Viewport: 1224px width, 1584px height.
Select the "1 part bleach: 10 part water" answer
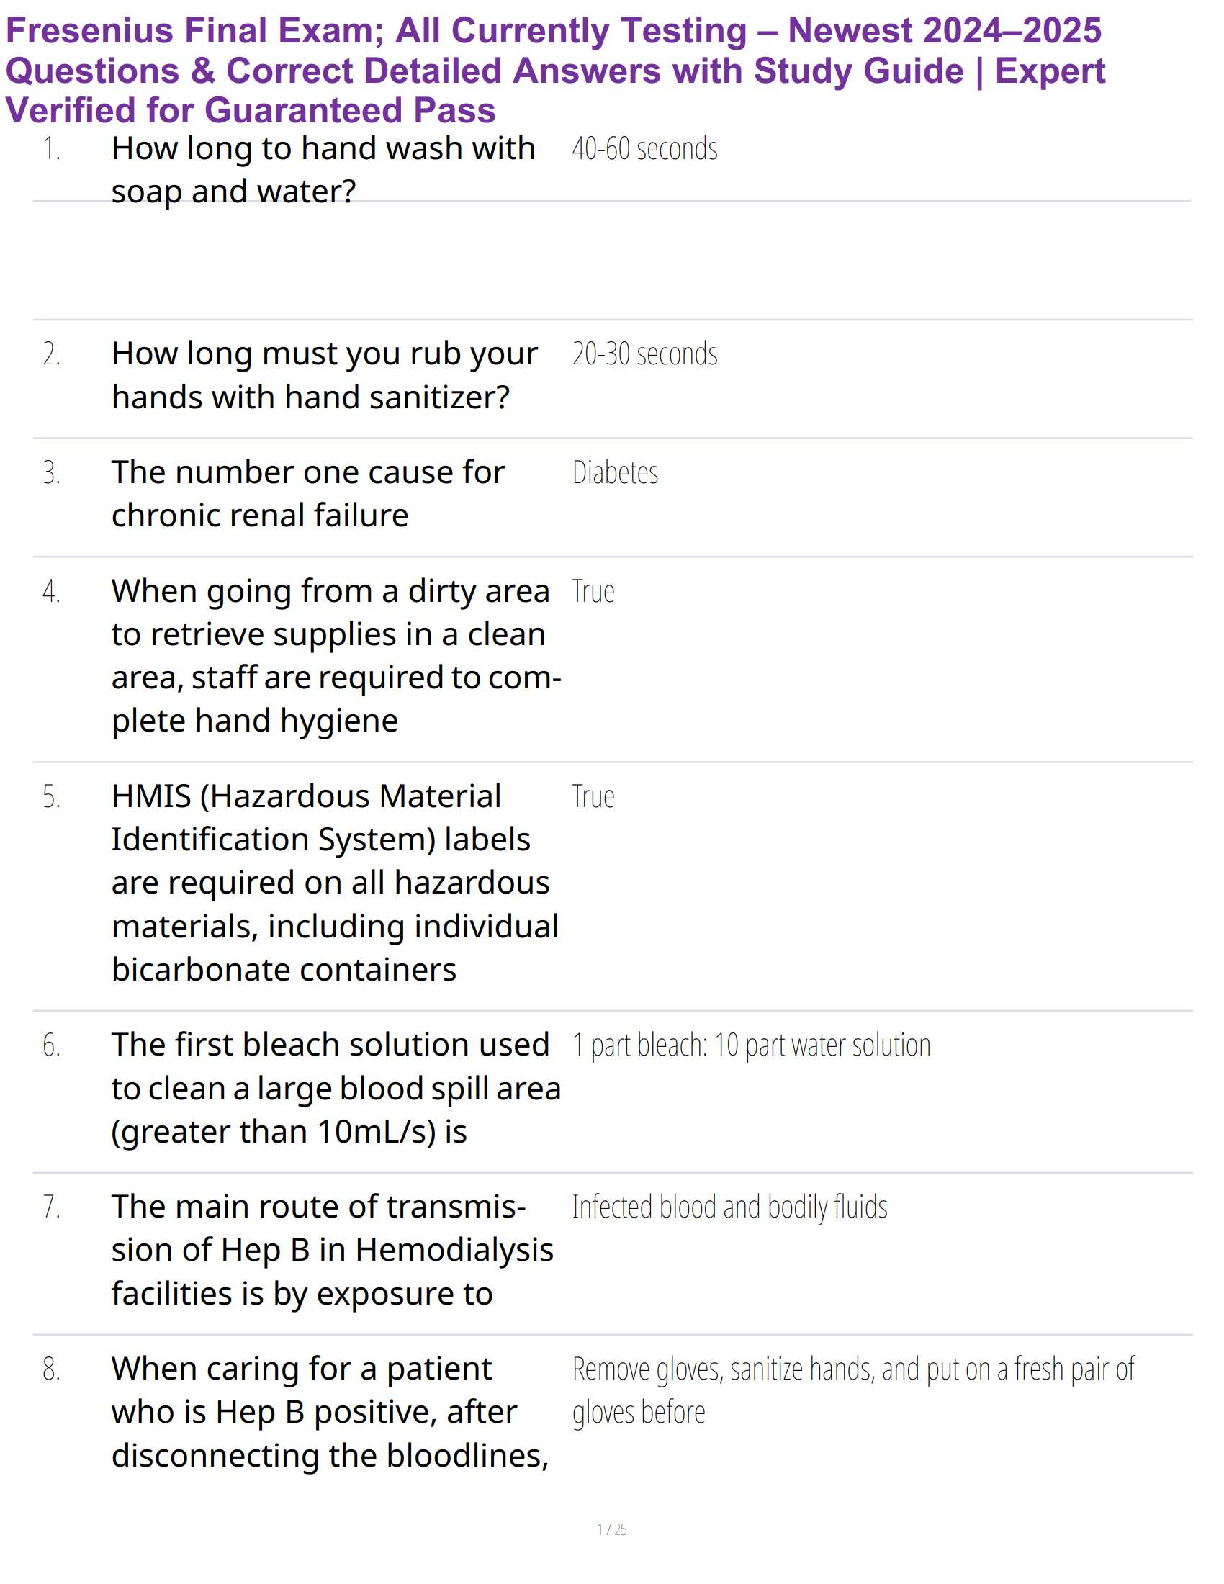751,1046
